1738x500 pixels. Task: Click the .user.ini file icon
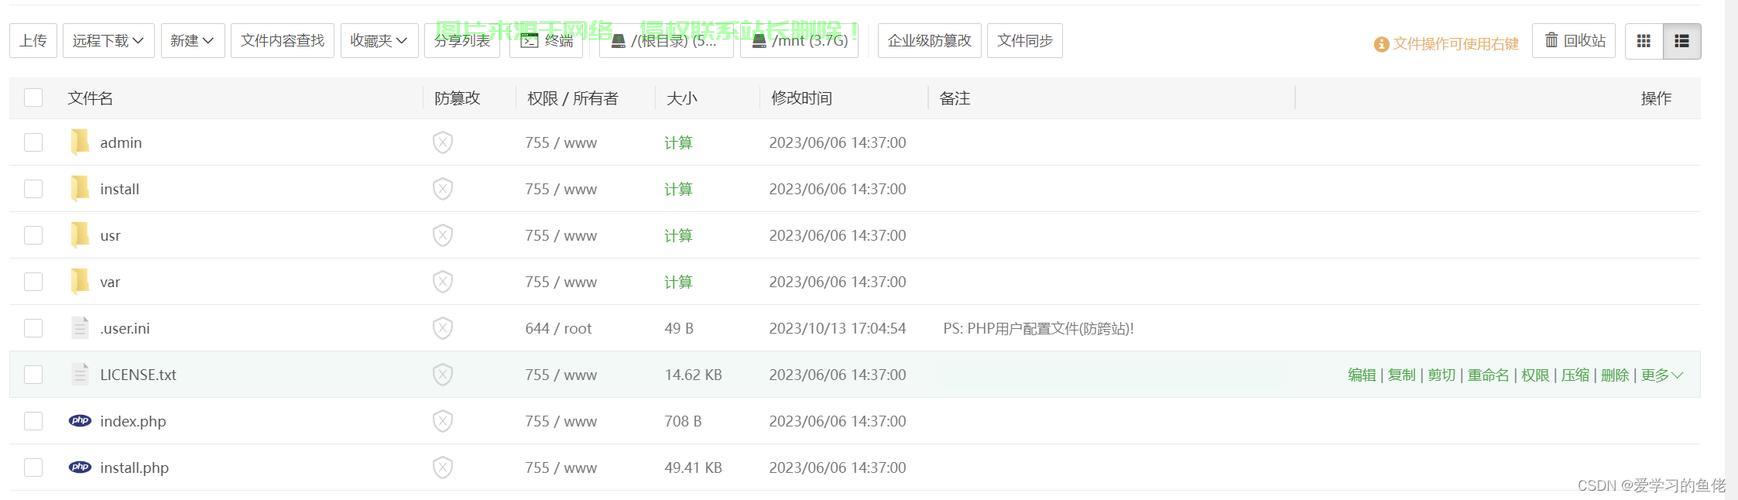click(x=80, y=328)
